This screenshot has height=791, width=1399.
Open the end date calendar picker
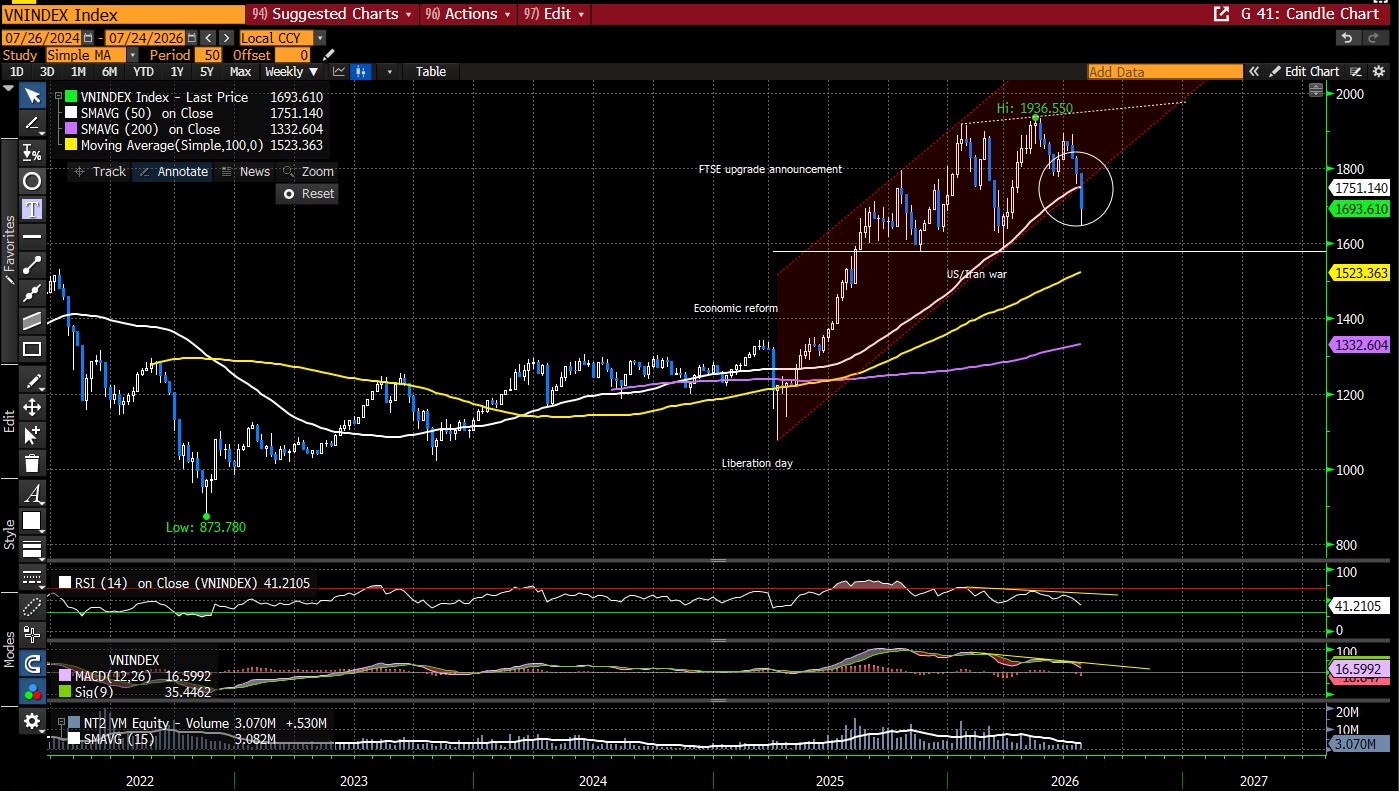[192, 38]
